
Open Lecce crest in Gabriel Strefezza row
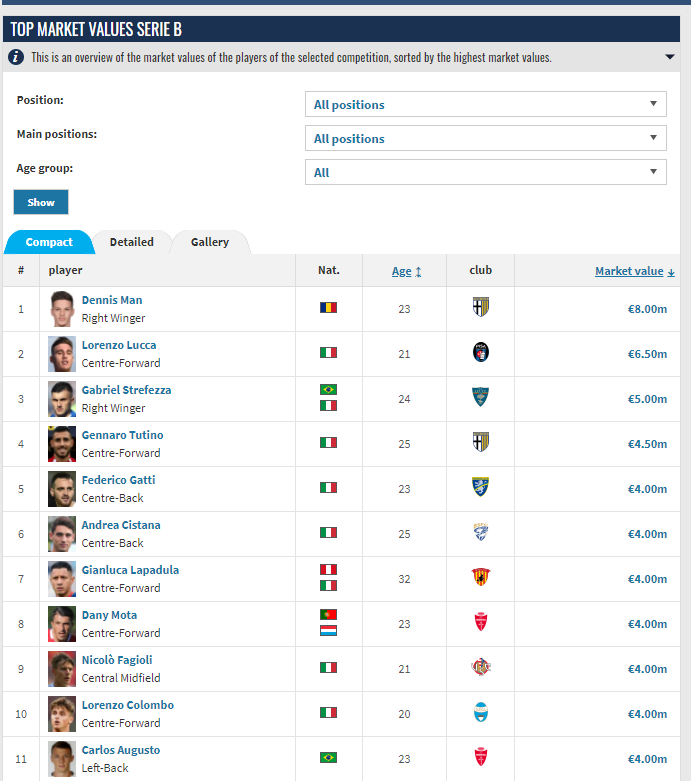481,397
